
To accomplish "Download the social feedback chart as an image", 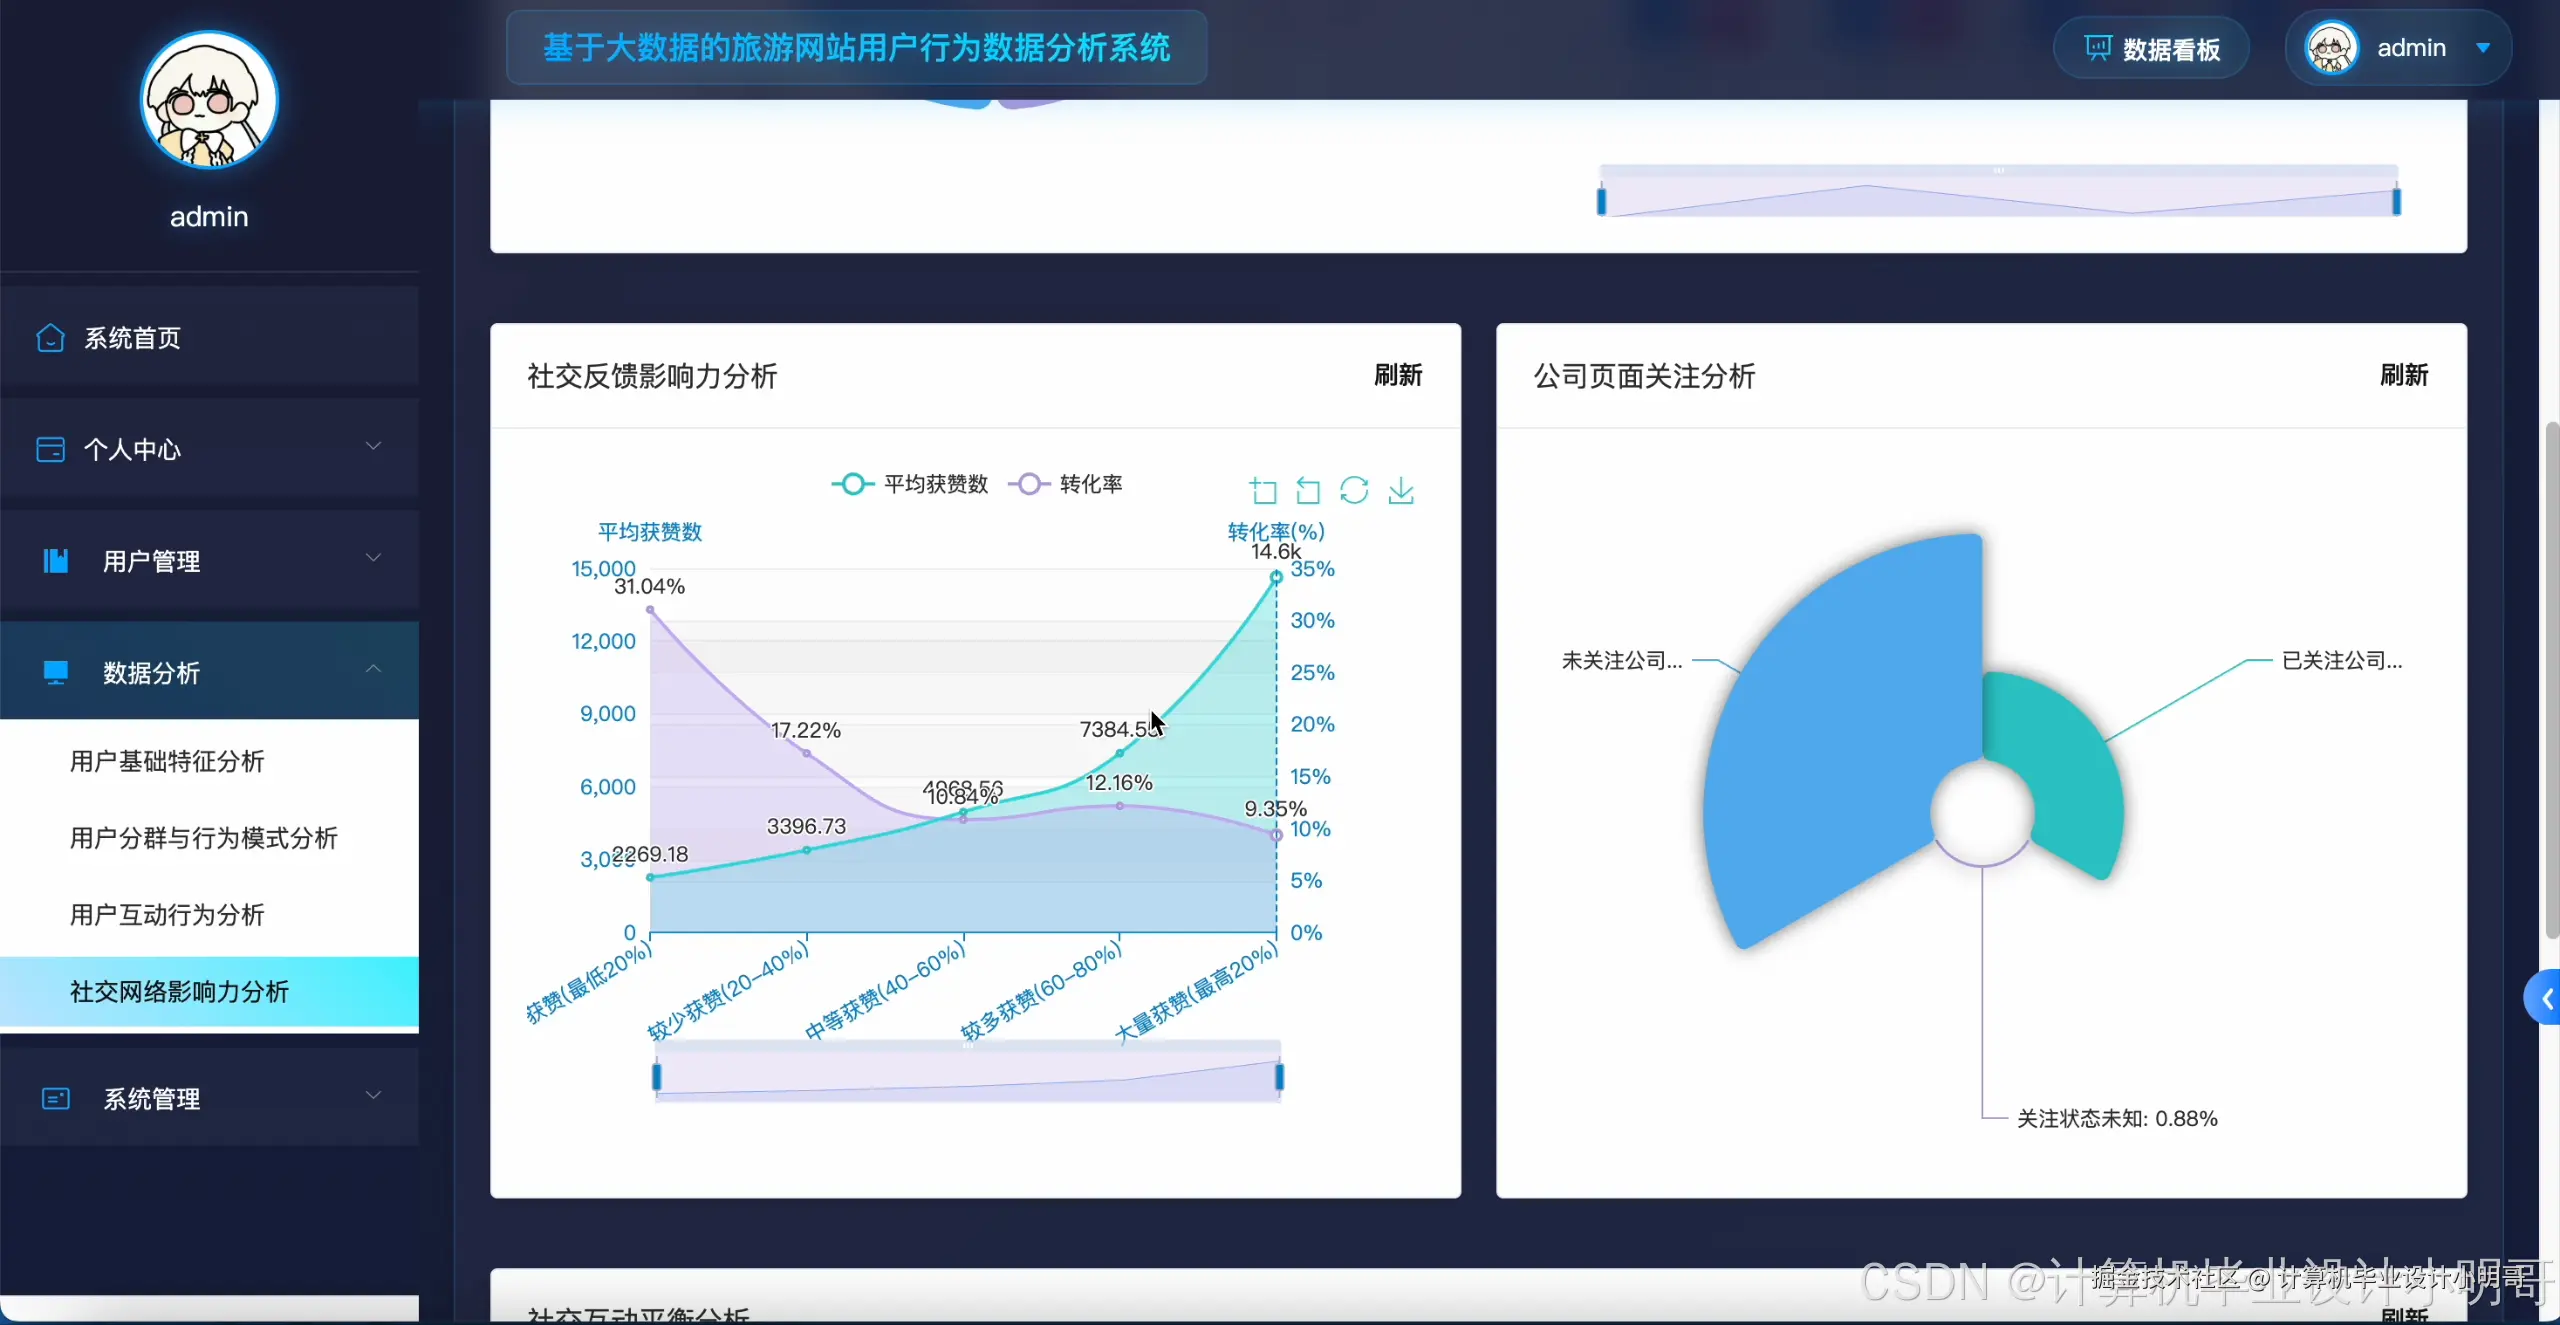I will (x=1401, y=490).
